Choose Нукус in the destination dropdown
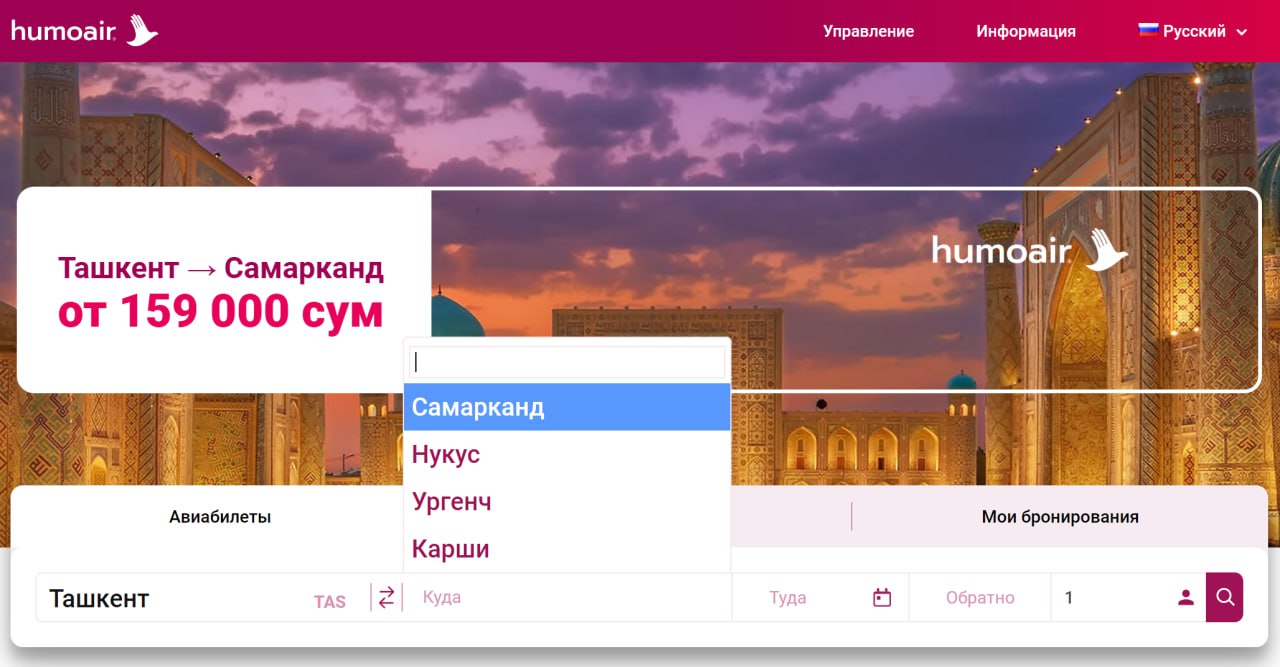 [x=566, y=454]
